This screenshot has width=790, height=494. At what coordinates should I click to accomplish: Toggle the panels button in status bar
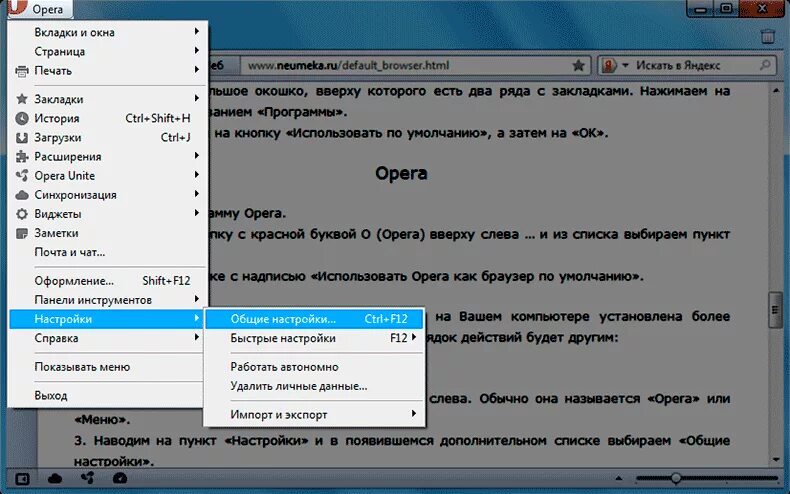pyautogui.click(x=23, y=478)
